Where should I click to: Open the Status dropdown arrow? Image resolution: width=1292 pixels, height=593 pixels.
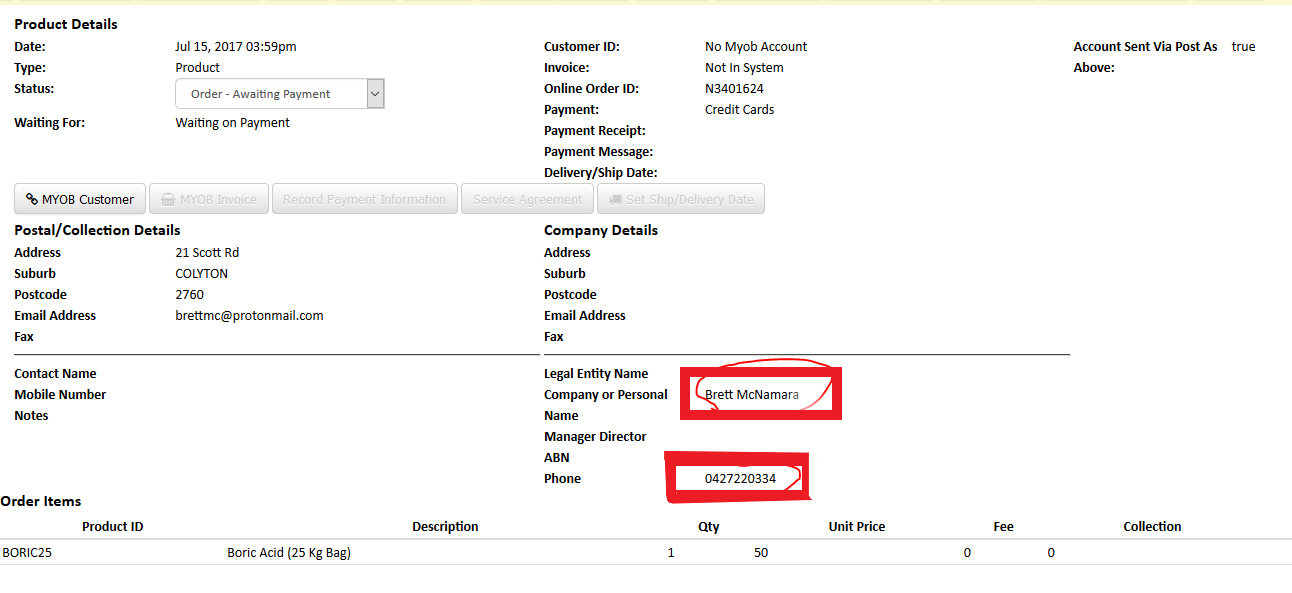[375, 94]
